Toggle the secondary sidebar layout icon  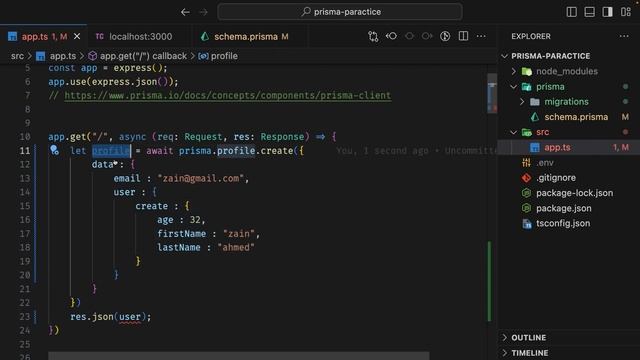click(x=607, y=12)
